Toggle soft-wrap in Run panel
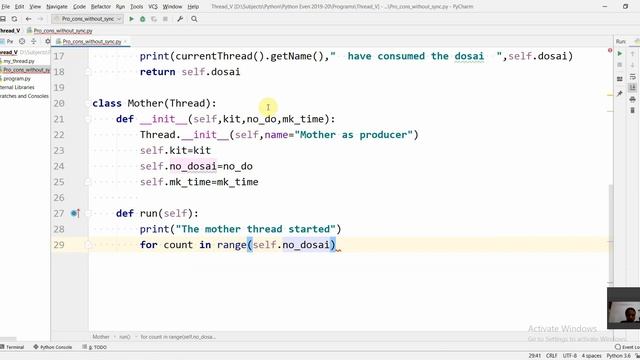The height and width of the screenshot is (360, 640). click(633, 77)
